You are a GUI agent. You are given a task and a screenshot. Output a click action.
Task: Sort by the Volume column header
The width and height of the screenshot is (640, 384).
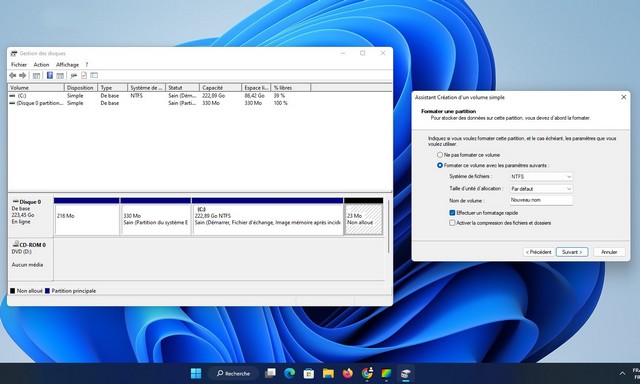point(36,88)
